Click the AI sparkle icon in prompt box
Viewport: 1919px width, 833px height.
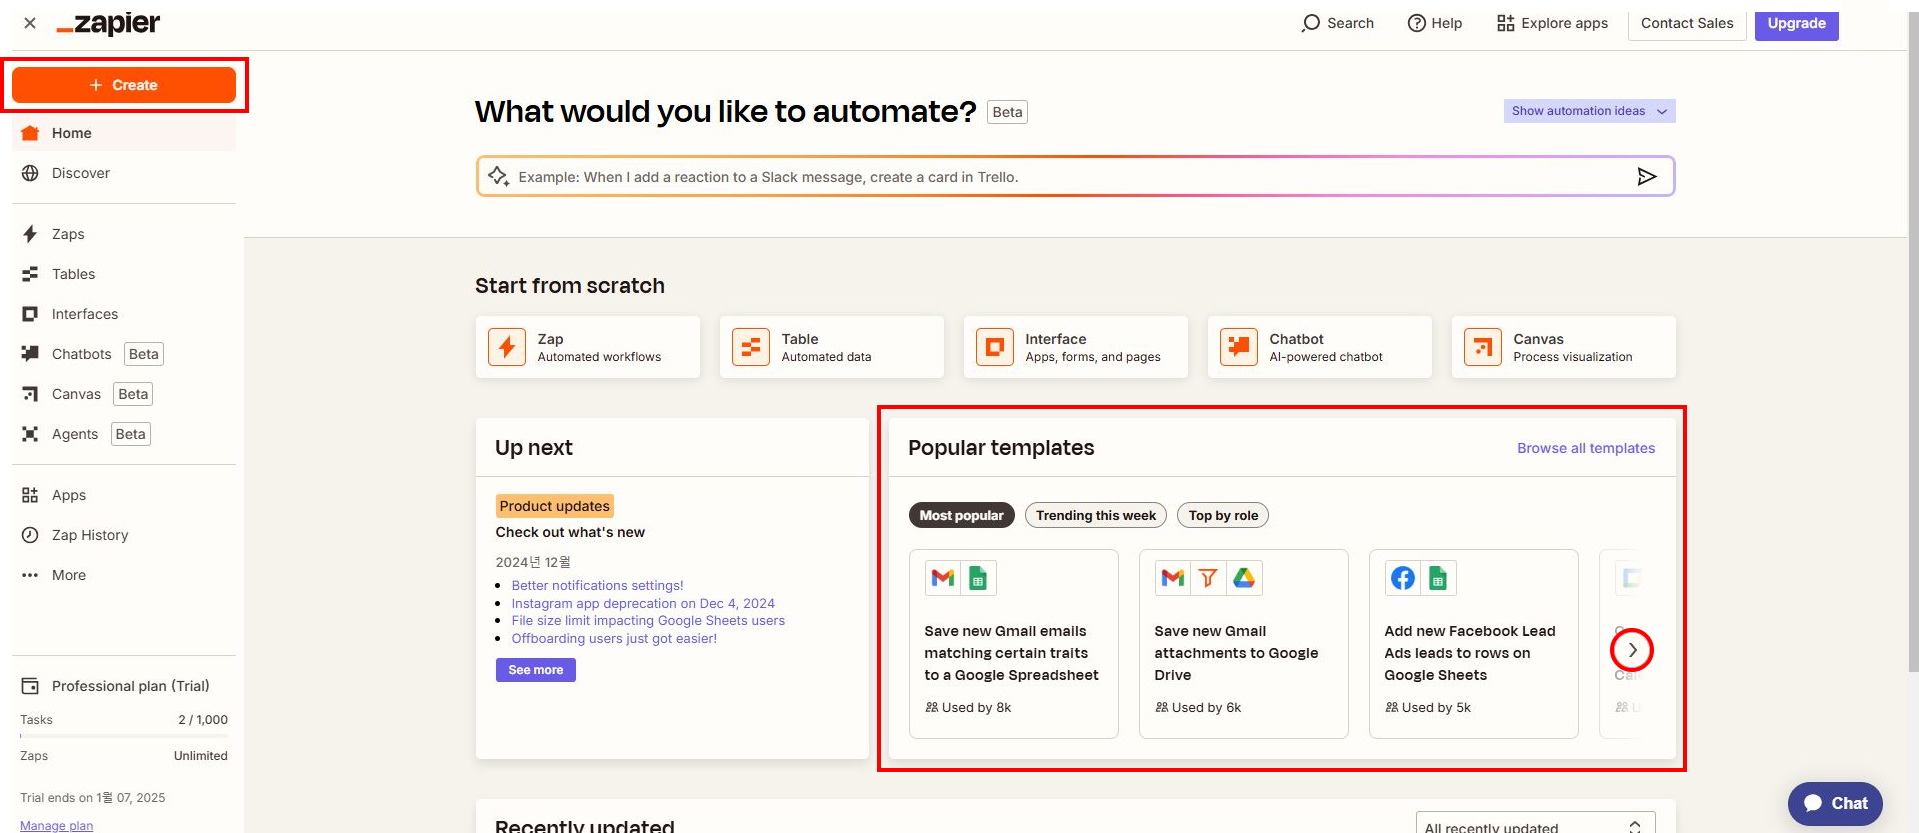coord(498,177)
